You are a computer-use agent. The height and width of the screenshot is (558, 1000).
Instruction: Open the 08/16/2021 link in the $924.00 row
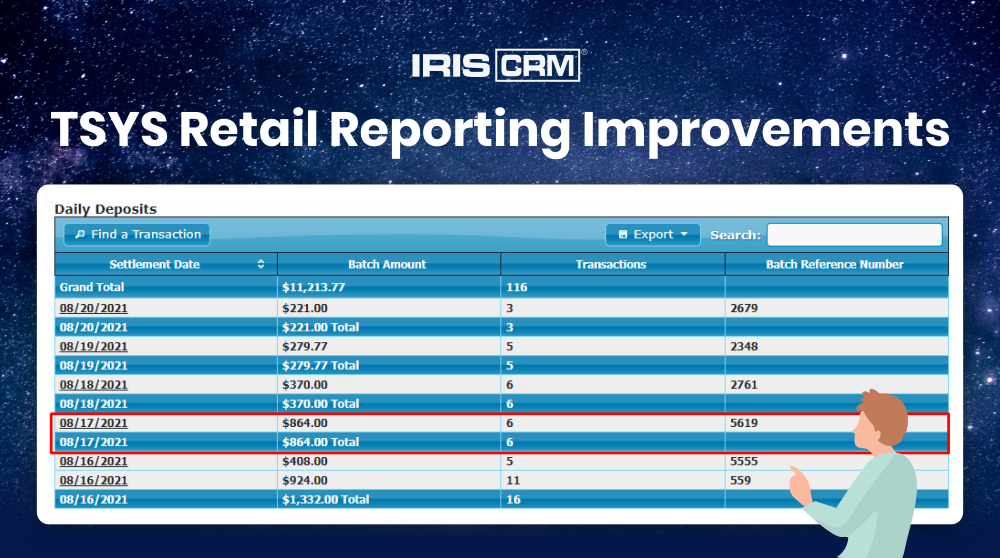tap(94, 480)
